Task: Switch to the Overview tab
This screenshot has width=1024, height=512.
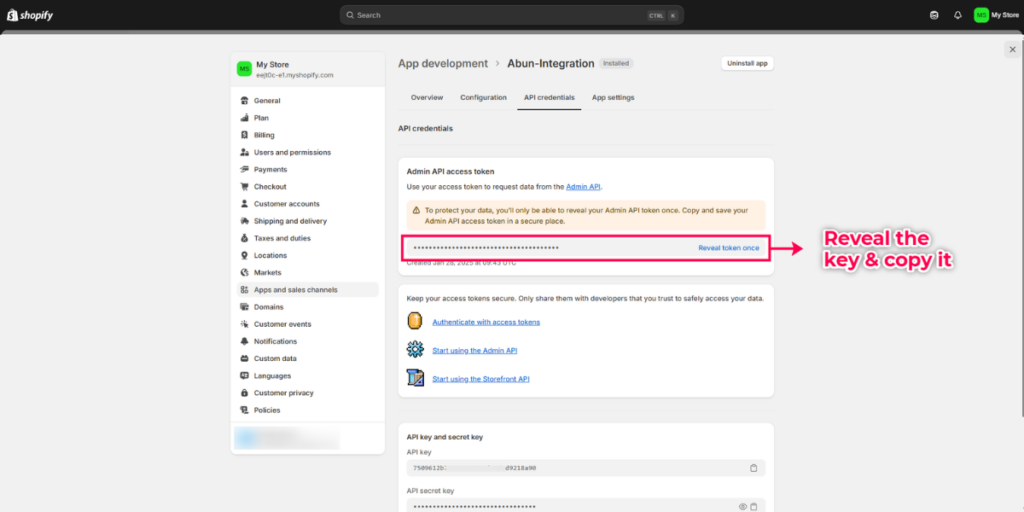Action: pyautogui.click(x=426, y=97)
